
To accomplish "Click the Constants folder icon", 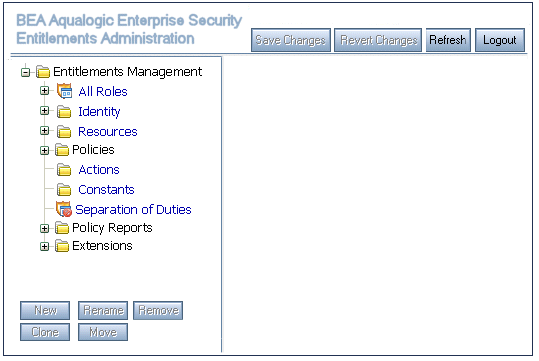I will point(64,190).
